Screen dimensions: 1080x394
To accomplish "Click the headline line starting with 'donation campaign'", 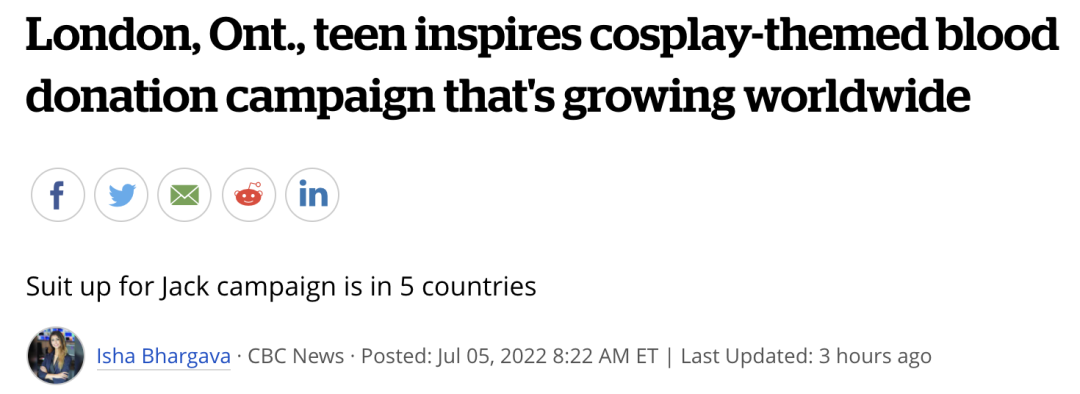I will point(498,98).
